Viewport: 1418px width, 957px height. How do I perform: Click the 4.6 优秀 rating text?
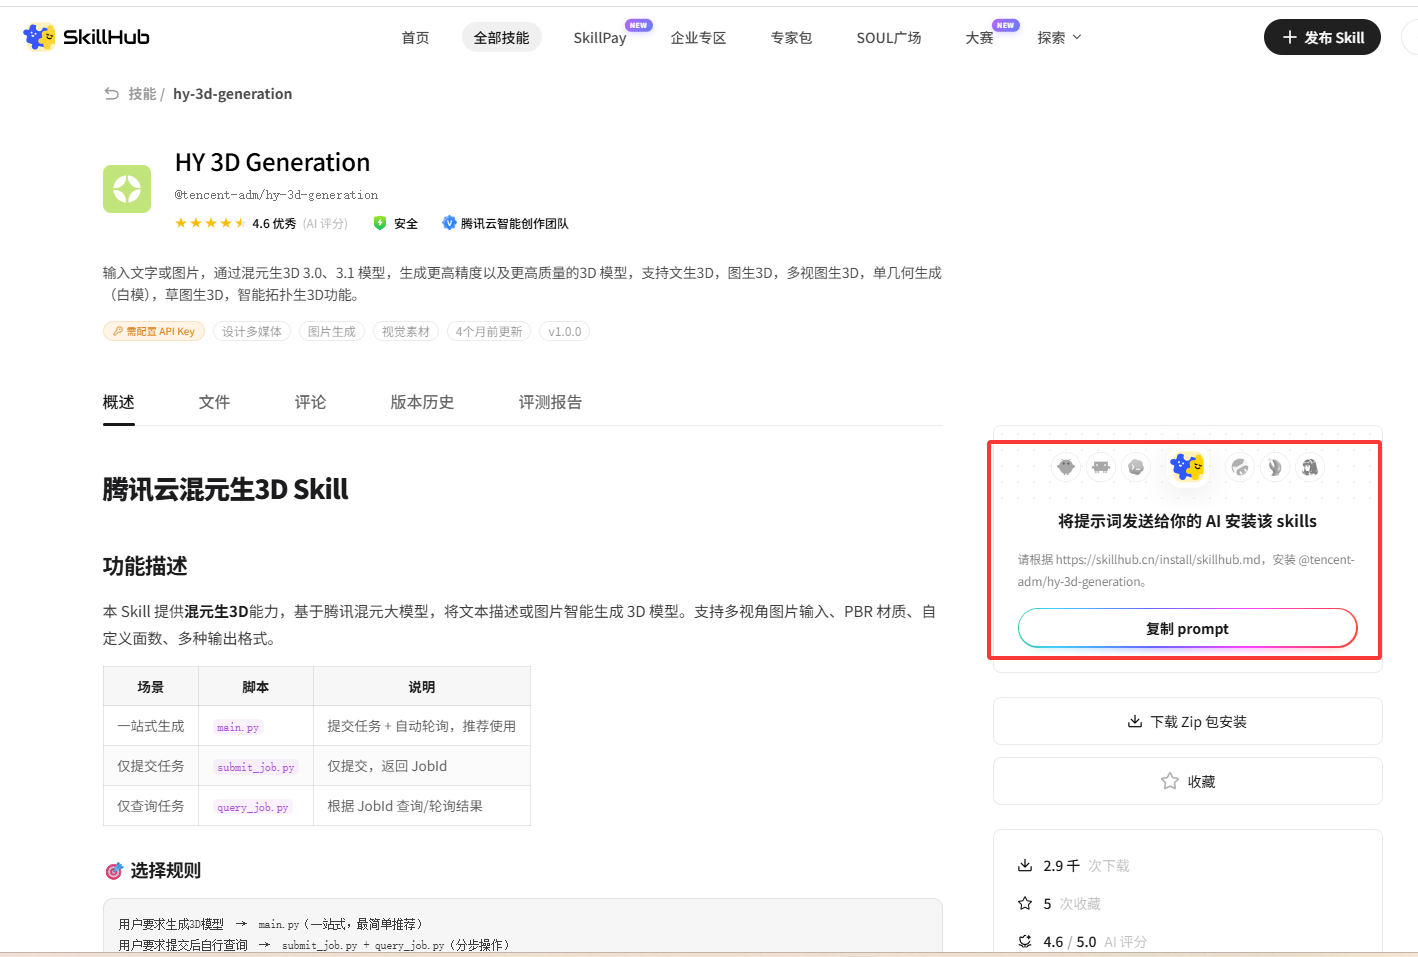click(274, 224)
